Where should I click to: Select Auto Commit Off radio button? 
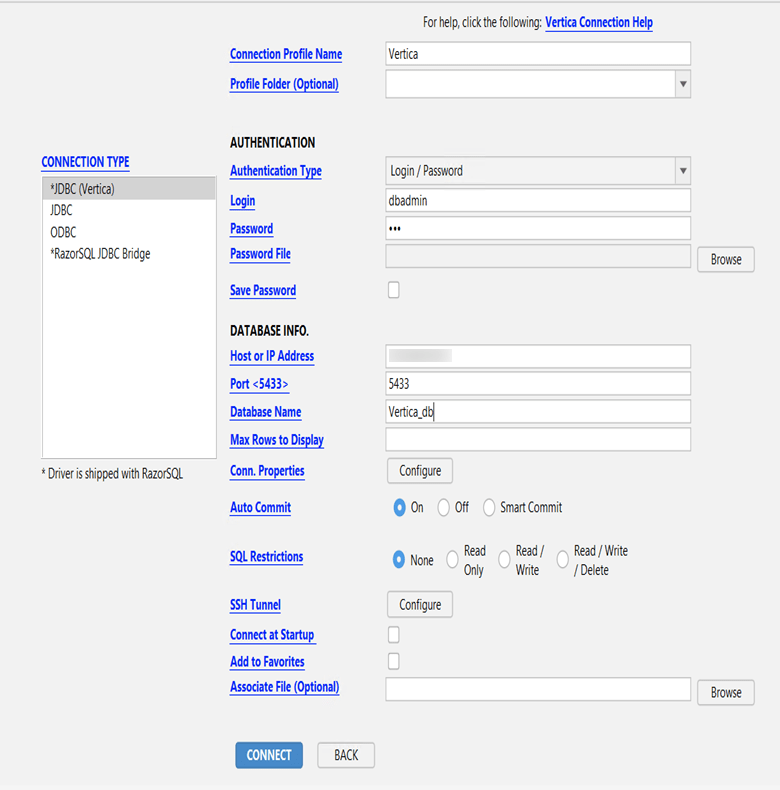pos(444,508)
